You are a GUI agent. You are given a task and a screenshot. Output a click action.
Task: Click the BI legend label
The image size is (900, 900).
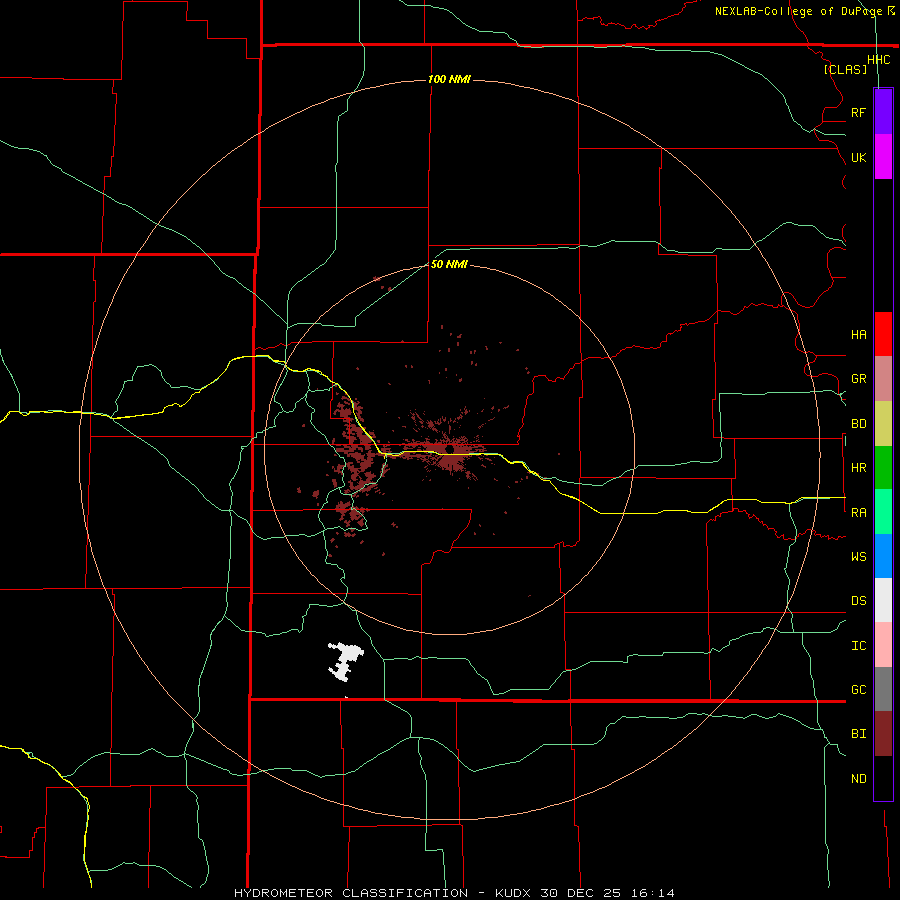[x=858, y=734]
